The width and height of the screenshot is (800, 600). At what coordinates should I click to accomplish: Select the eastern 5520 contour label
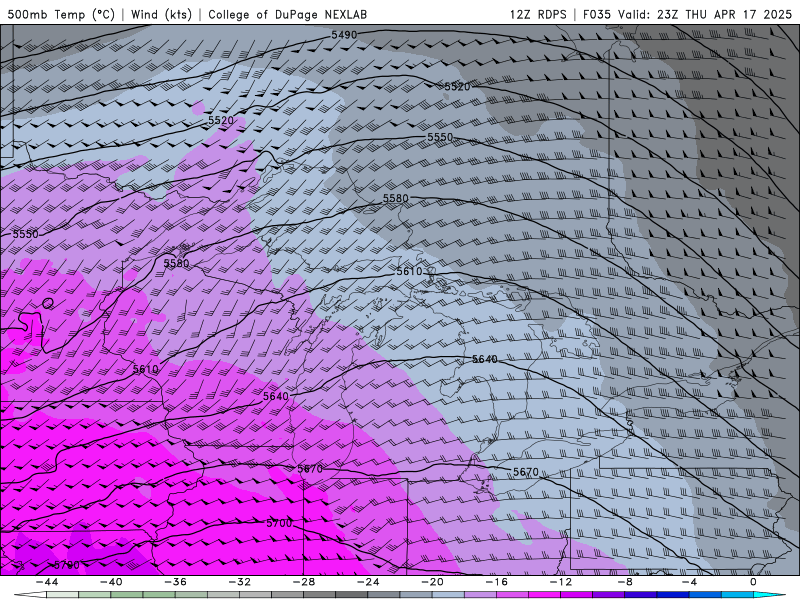457,87
